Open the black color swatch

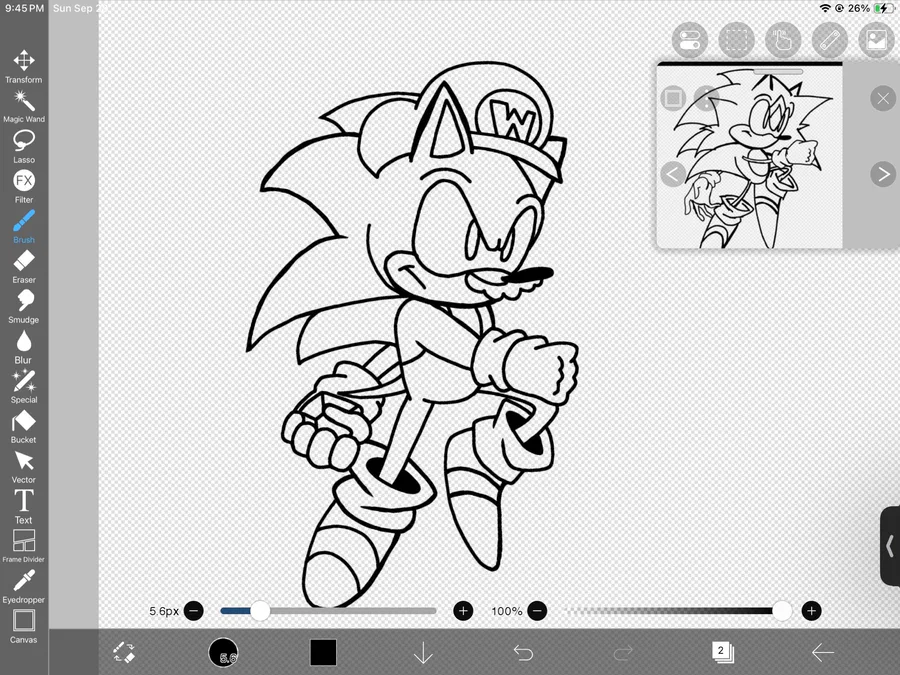tap(323, 653)
